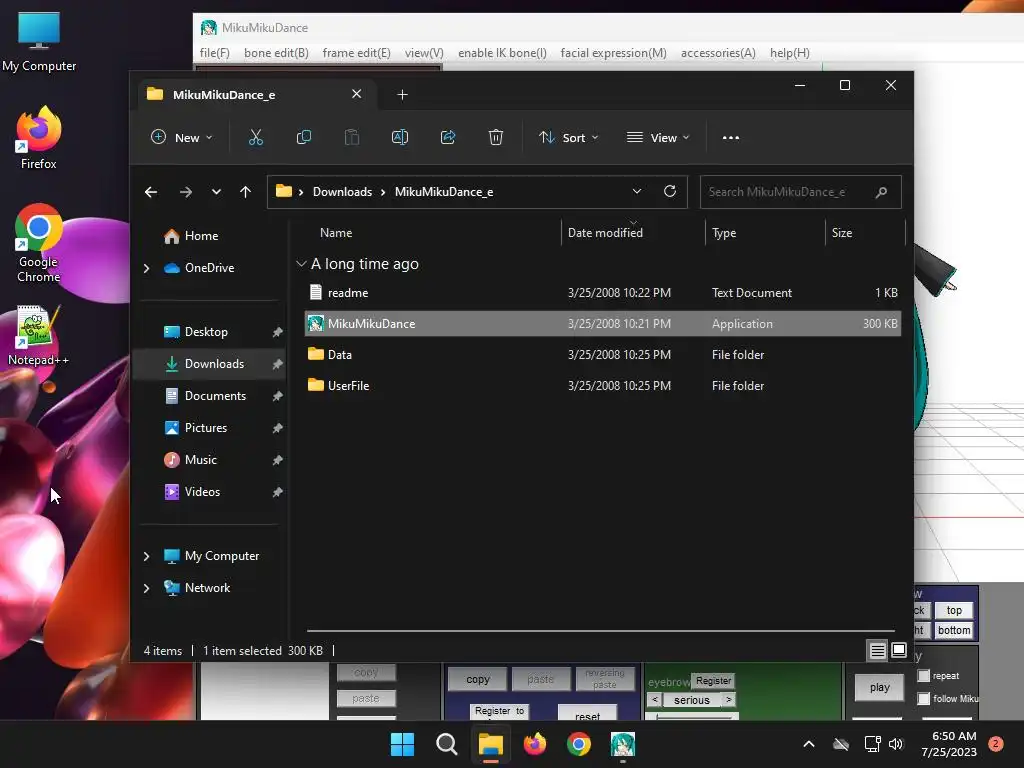Open the help(H) menu in MikuMikuDance
This screenshot has height=768, width=1024.
click(790, 53)
